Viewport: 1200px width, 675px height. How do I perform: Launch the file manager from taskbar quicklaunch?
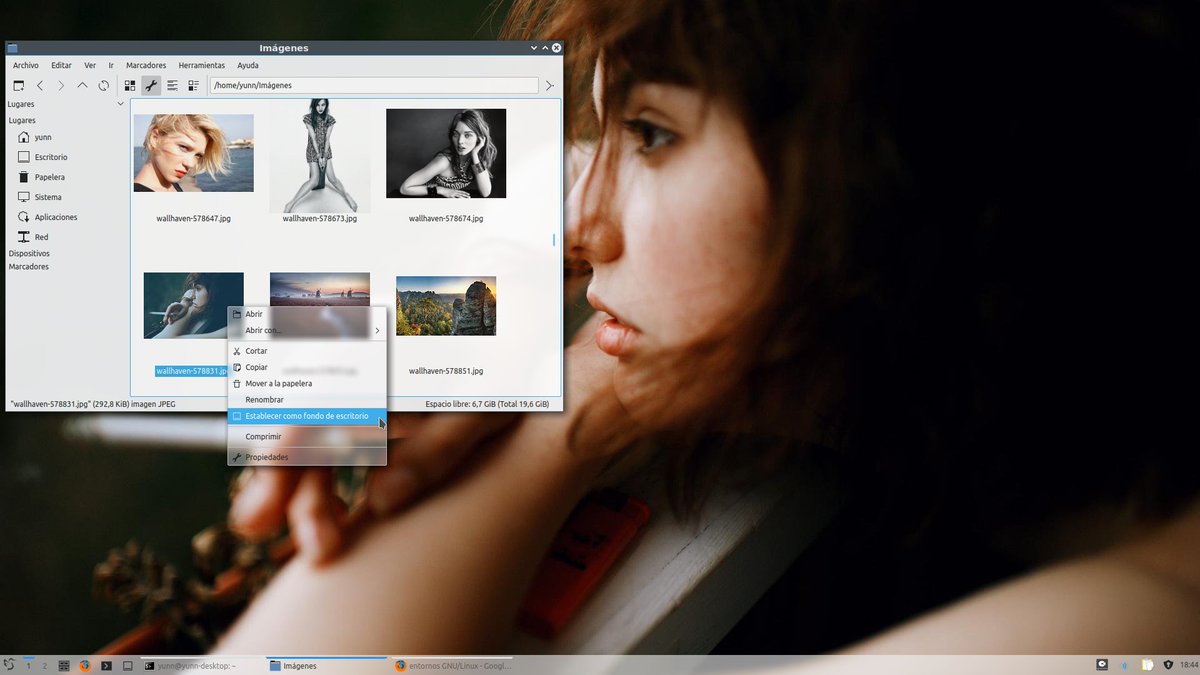64,665
